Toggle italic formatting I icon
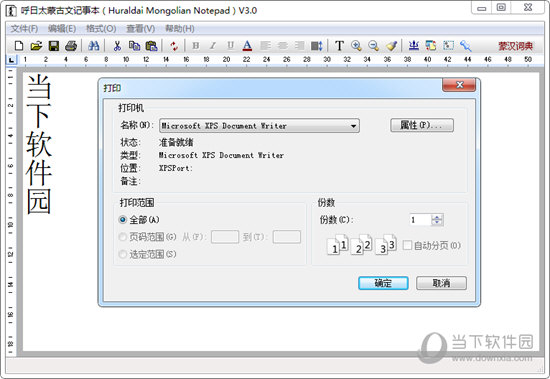The height and width of the screenshot is (379, 550). (x=213, y=46)
